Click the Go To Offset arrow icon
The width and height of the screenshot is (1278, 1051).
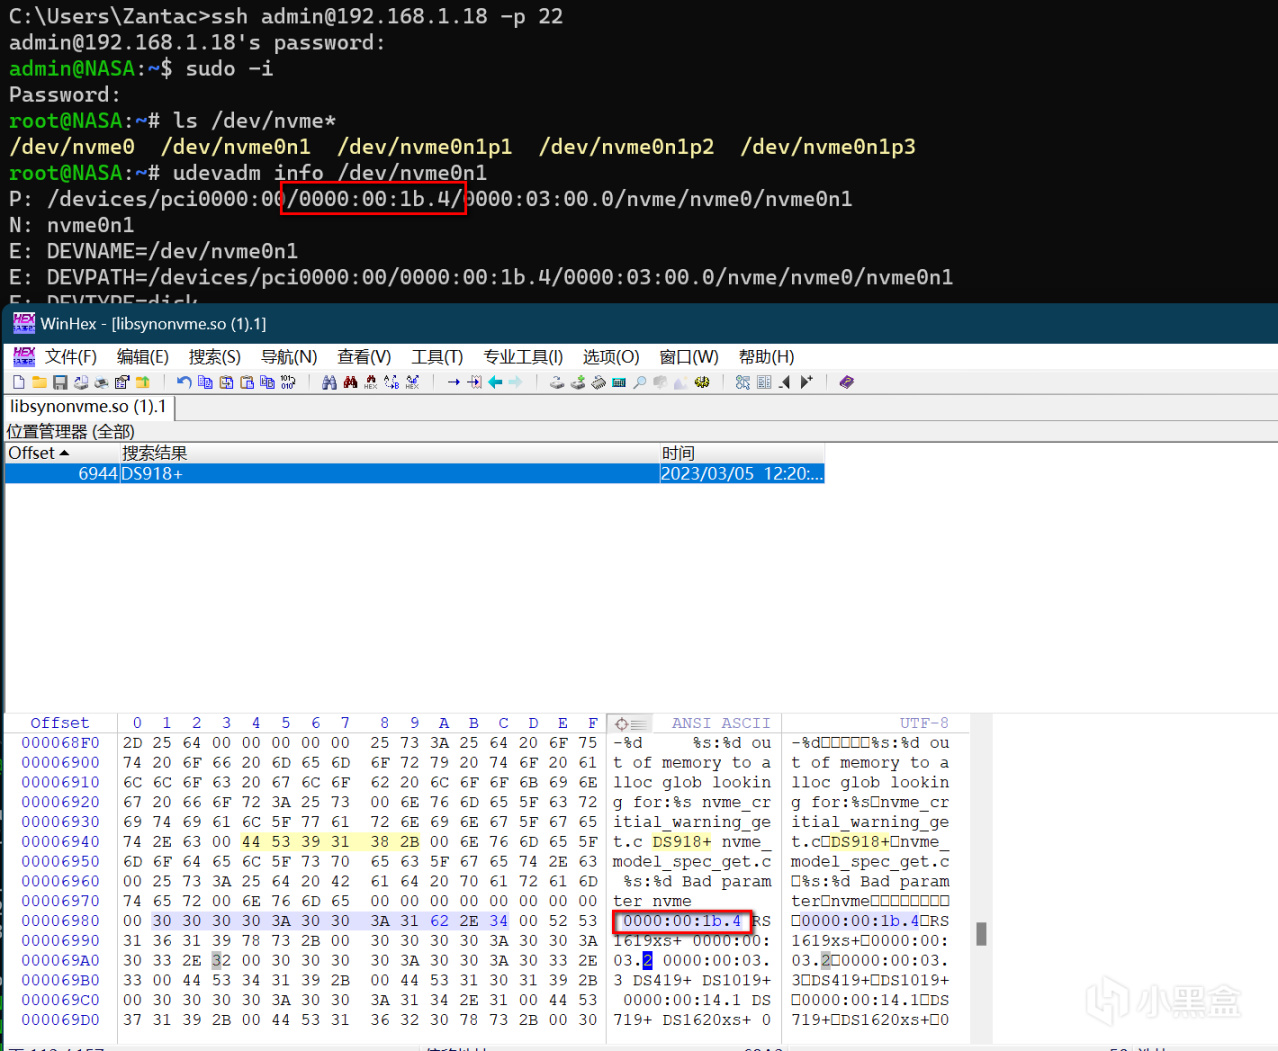point(453,382)
